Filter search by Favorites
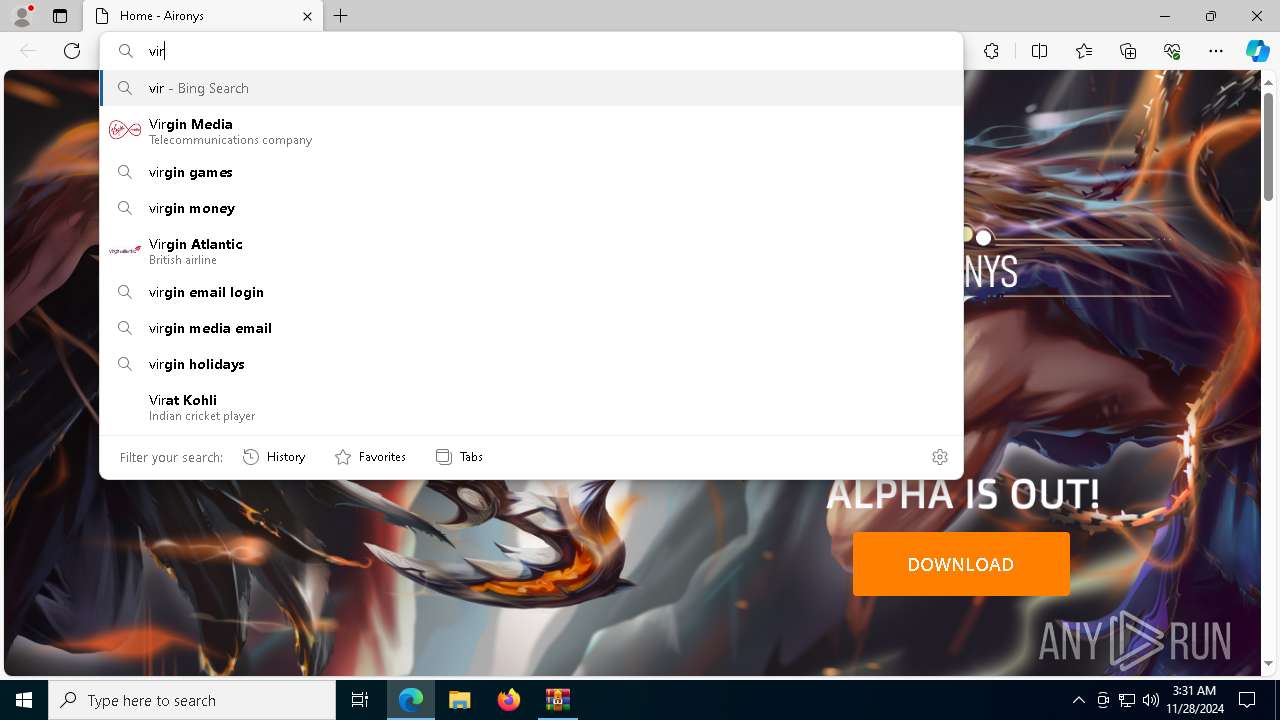 pyautogui.click(x=370, y=457)
